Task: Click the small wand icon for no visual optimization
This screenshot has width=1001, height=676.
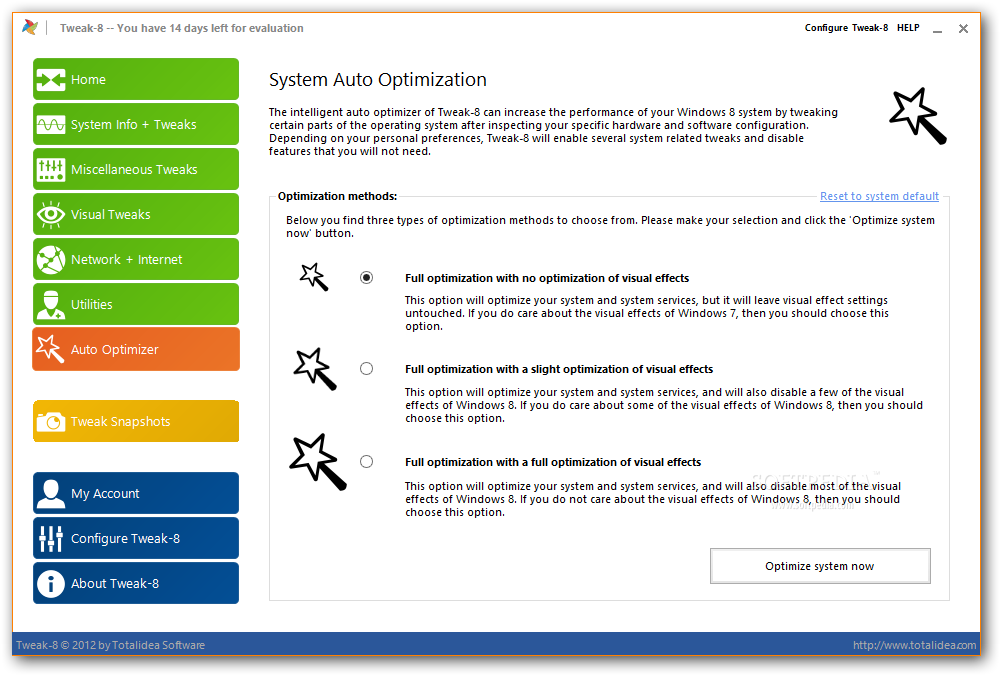Action: point(313,277)
